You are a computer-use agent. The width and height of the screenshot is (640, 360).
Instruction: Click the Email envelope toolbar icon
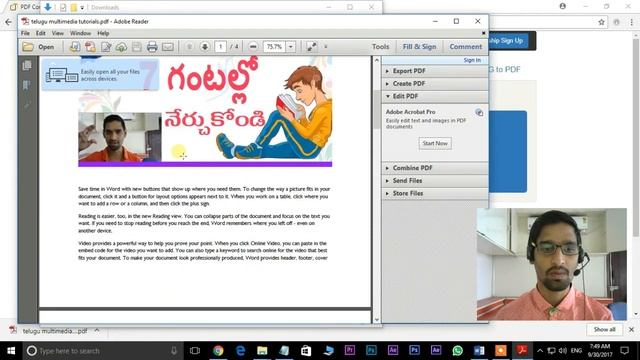pos(168,47)
